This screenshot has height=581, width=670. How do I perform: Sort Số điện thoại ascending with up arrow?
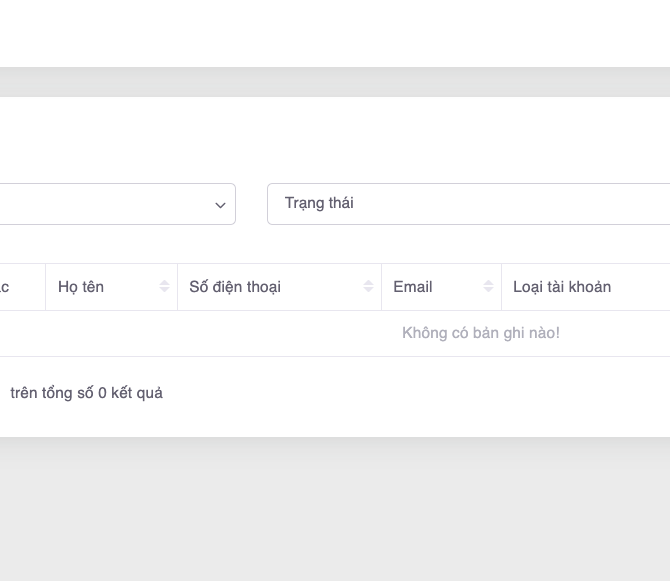pos(368,283)
